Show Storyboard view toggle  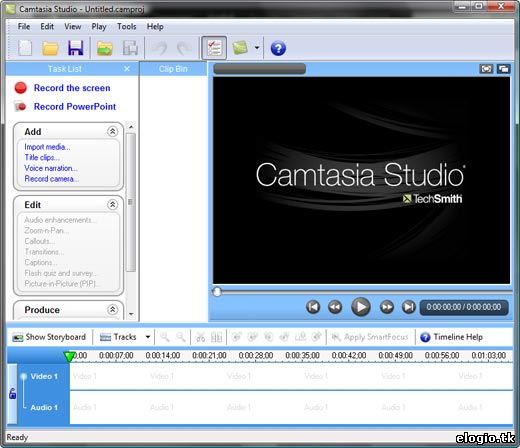(49, 337)
